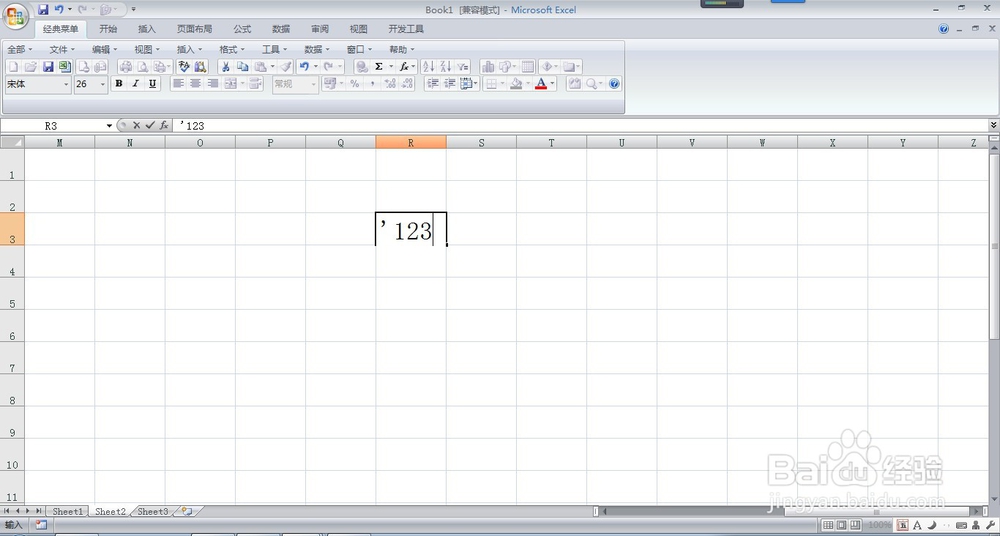Screen dimensions: 1000x536
Task: Switch to the 公式 ribbon tab
Action: 242,29
